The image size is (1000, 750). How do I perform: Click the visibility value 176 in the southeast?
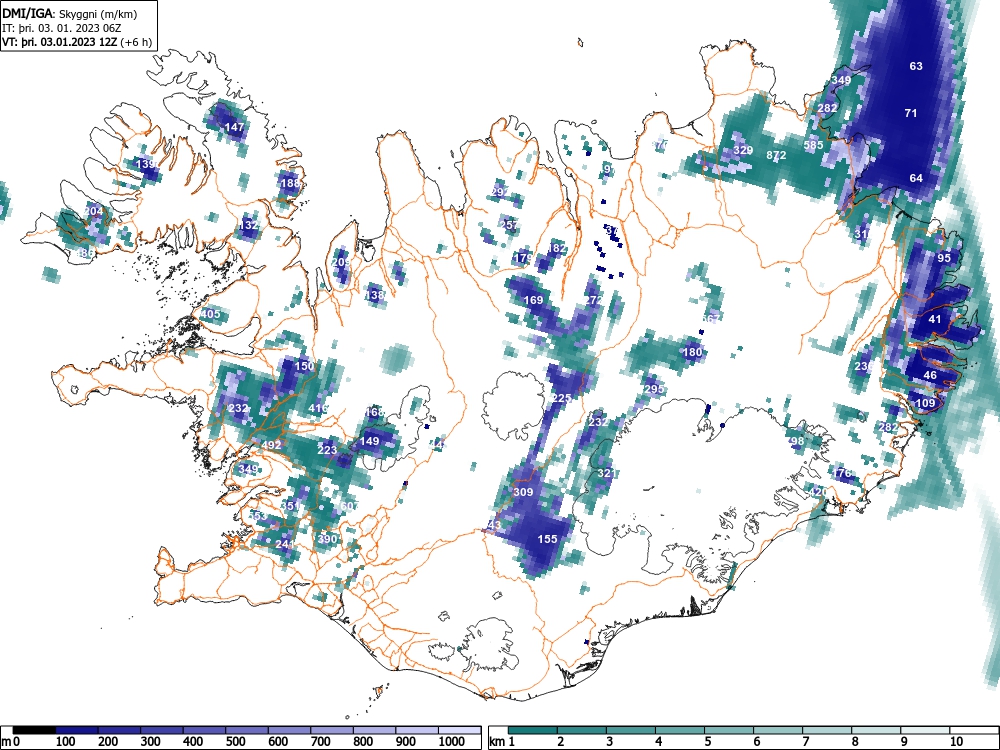tap(842, 473)
